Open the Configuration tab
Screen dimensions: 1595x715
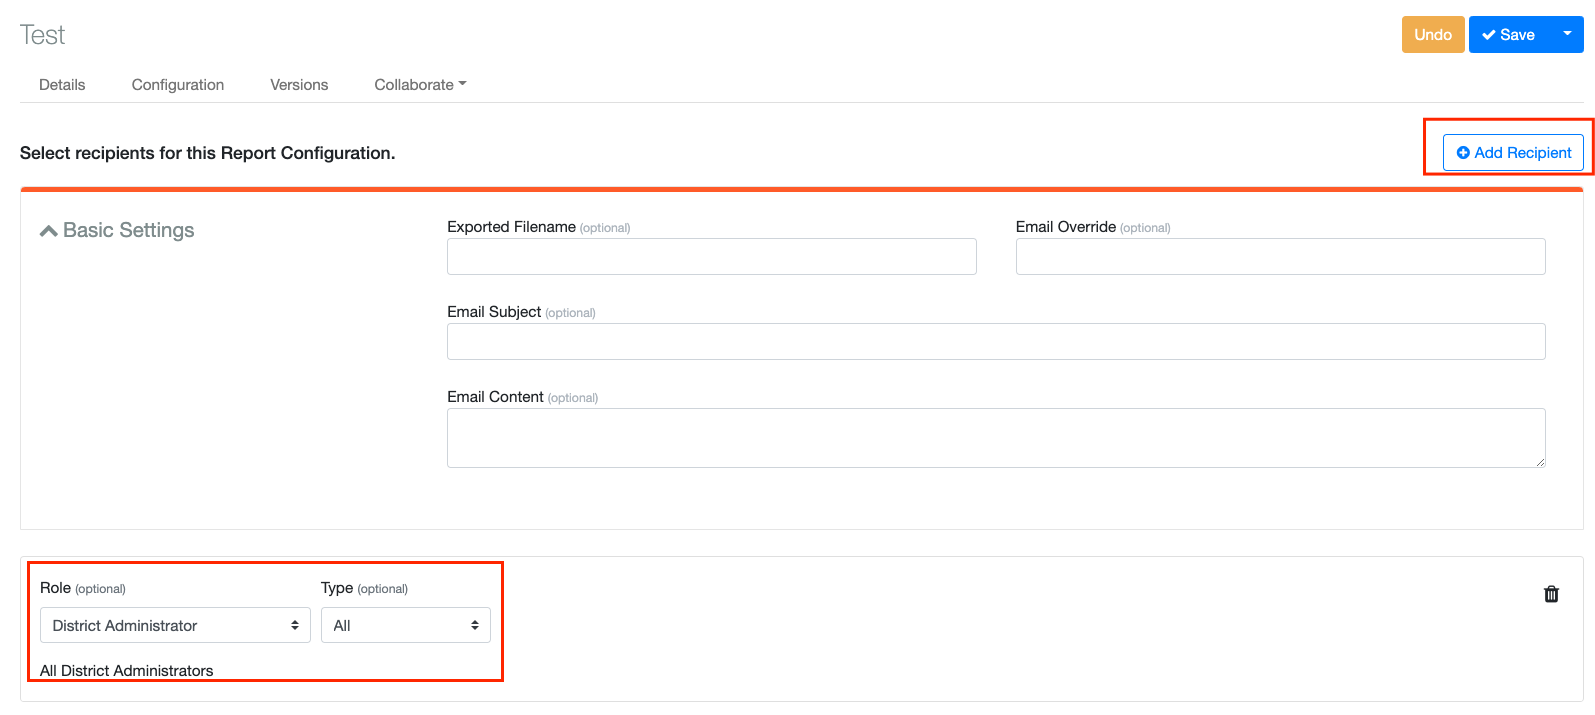[x=178, y=85]
